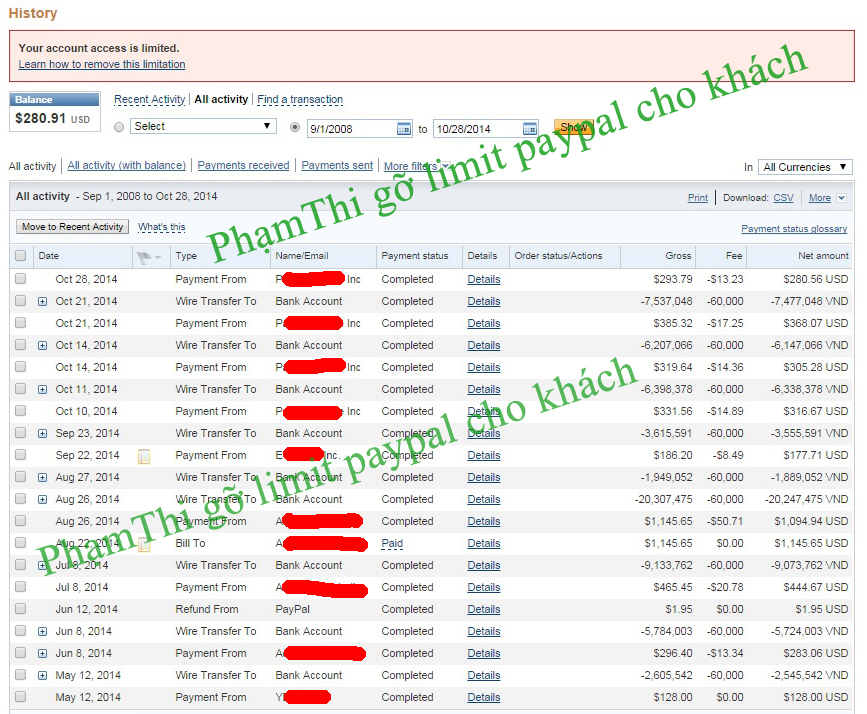Click Move to Recent Activity button
This screenshot has width=867, height=714.
(72, 227)
